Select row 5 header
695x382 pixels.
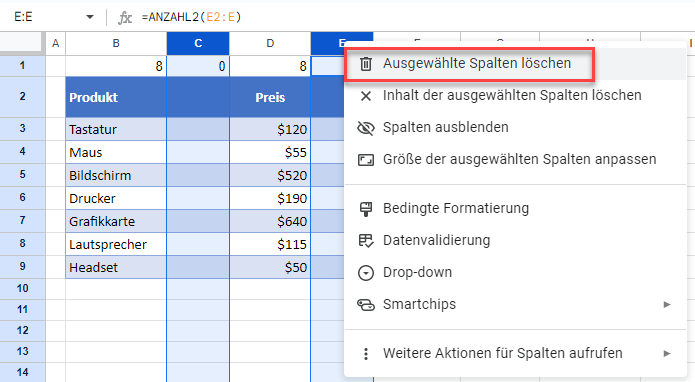pyautogui.click(x=23, y=175)
